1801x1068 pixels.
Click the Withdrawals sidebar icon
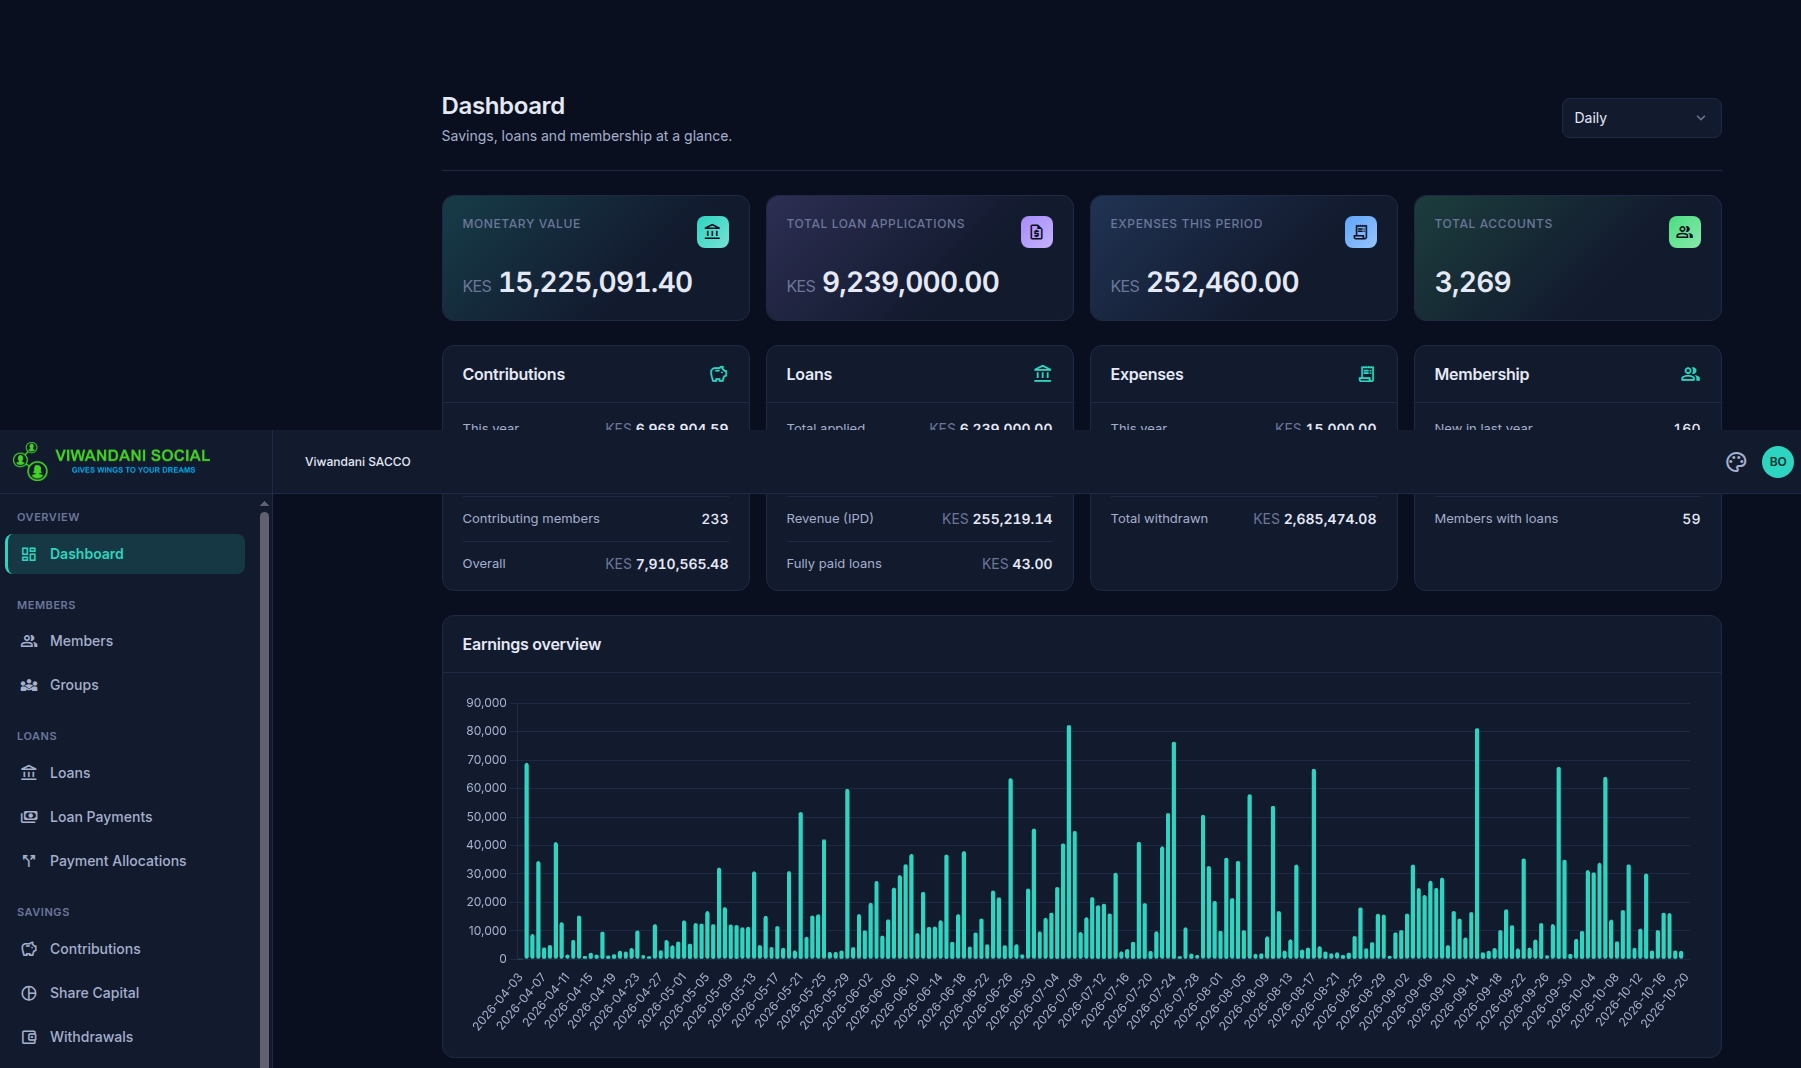point(29,1037)
